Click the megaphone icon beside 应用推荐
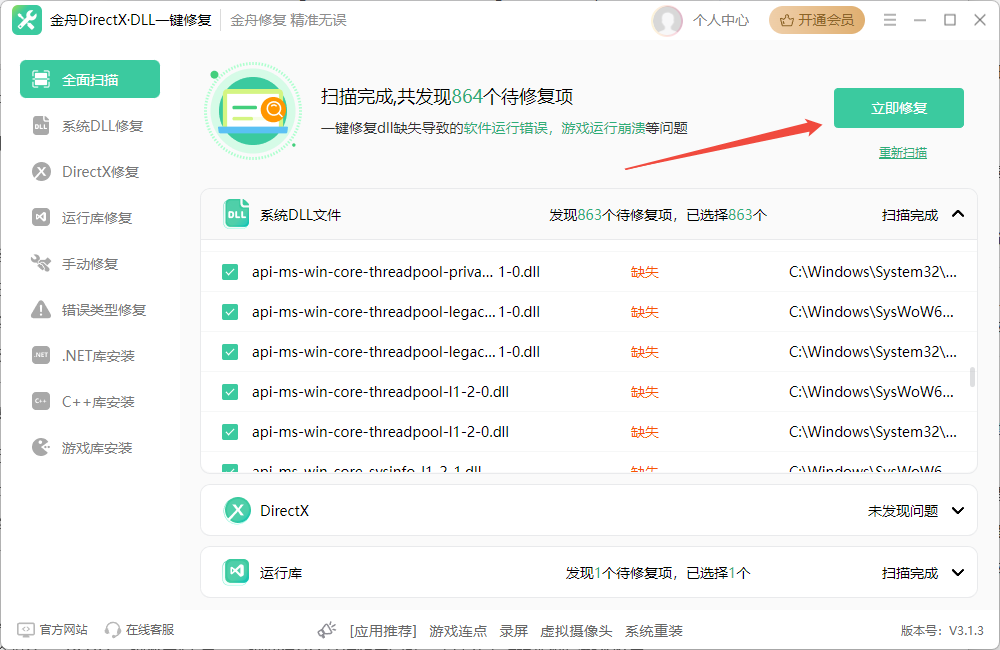 pos(327,630)
